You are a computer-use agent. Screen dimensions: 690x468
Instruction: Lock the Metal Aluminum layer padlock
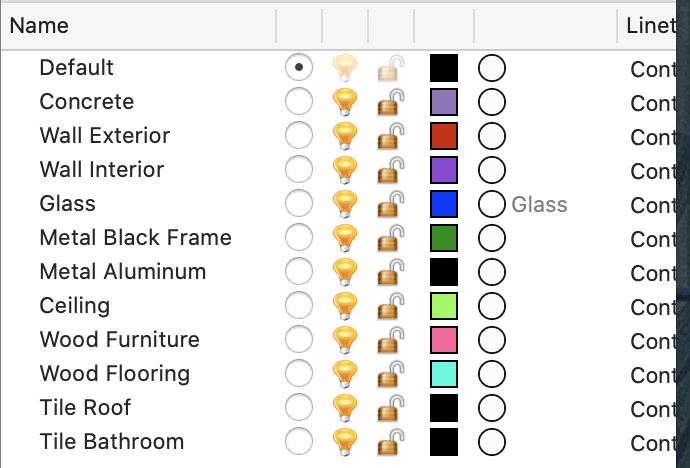pyautogui.click(x=391, y=272)
